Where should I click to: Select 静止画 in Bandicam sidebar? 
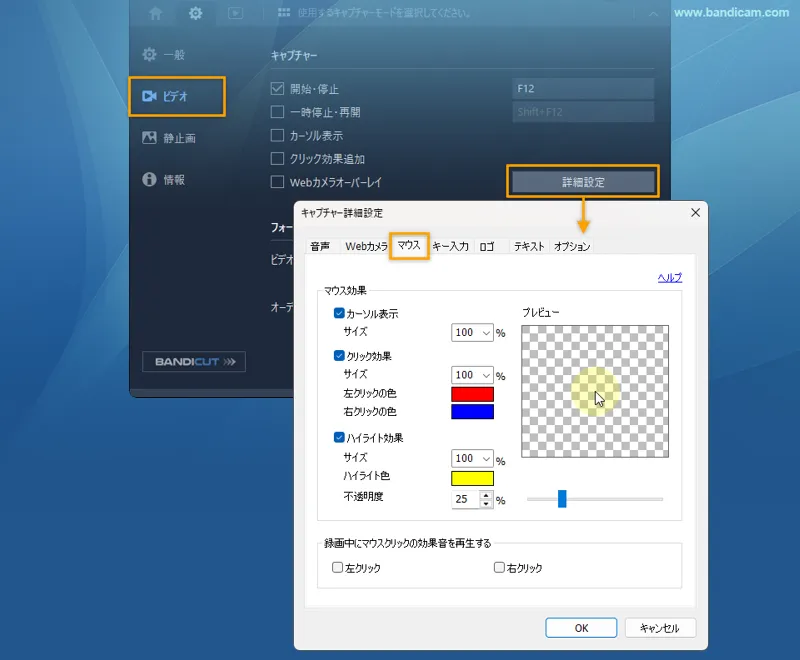(x=169, y=138)
